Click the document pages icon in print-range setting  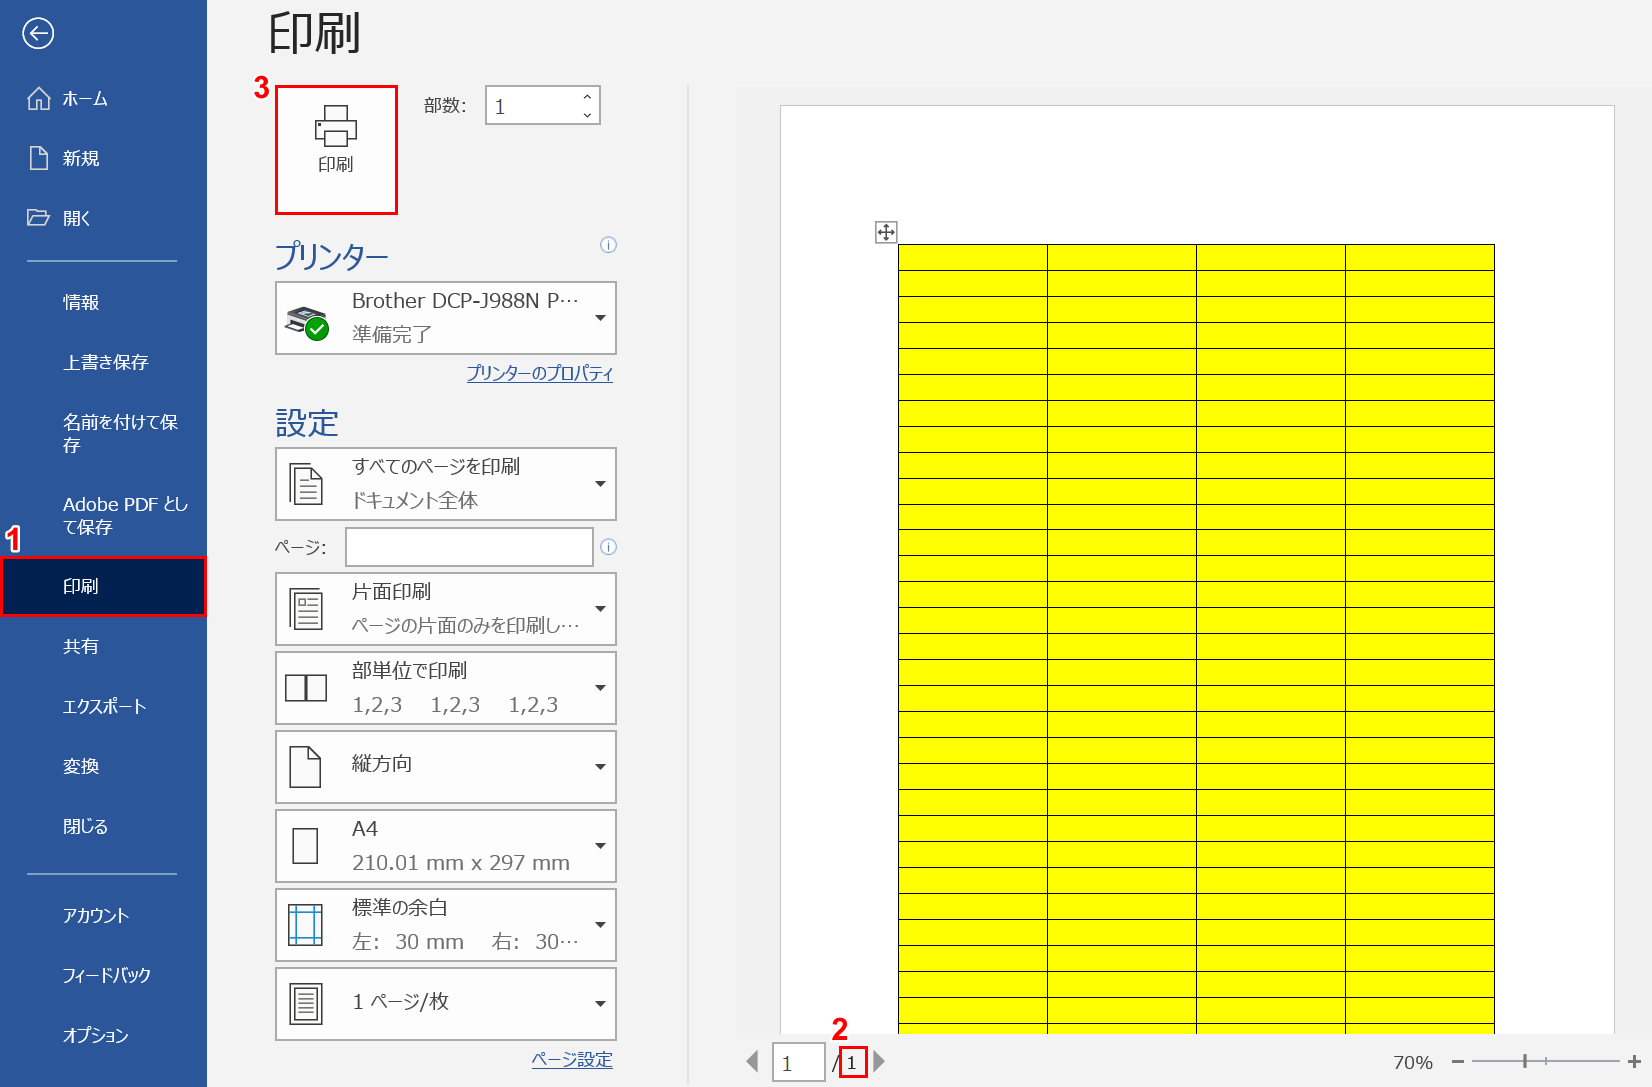(306, 484)
